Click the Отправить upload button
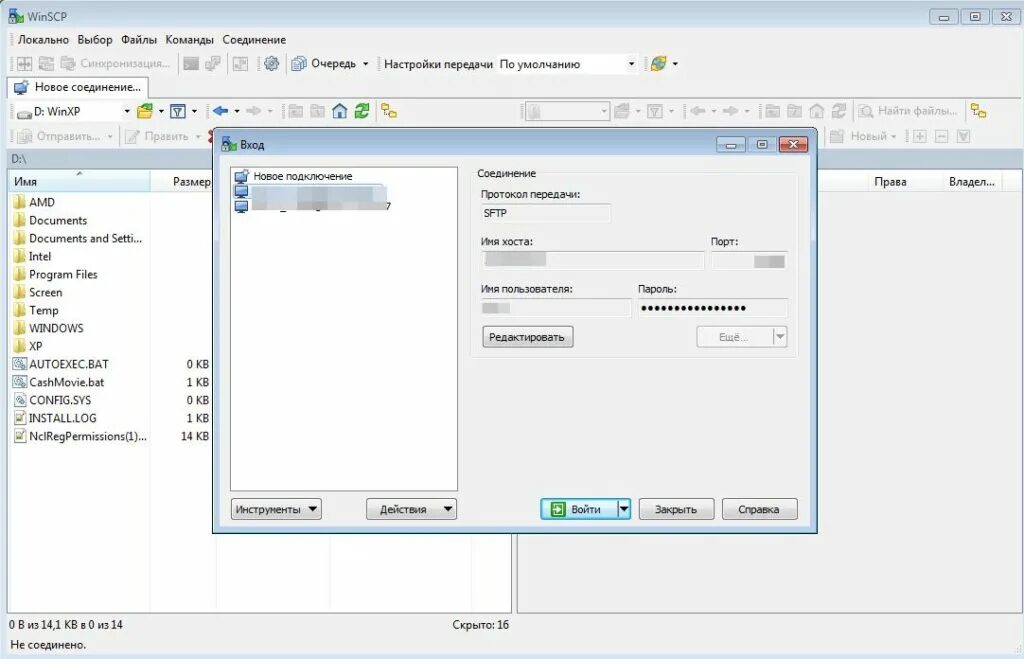1024x659 pixels. tap(65, 136)
